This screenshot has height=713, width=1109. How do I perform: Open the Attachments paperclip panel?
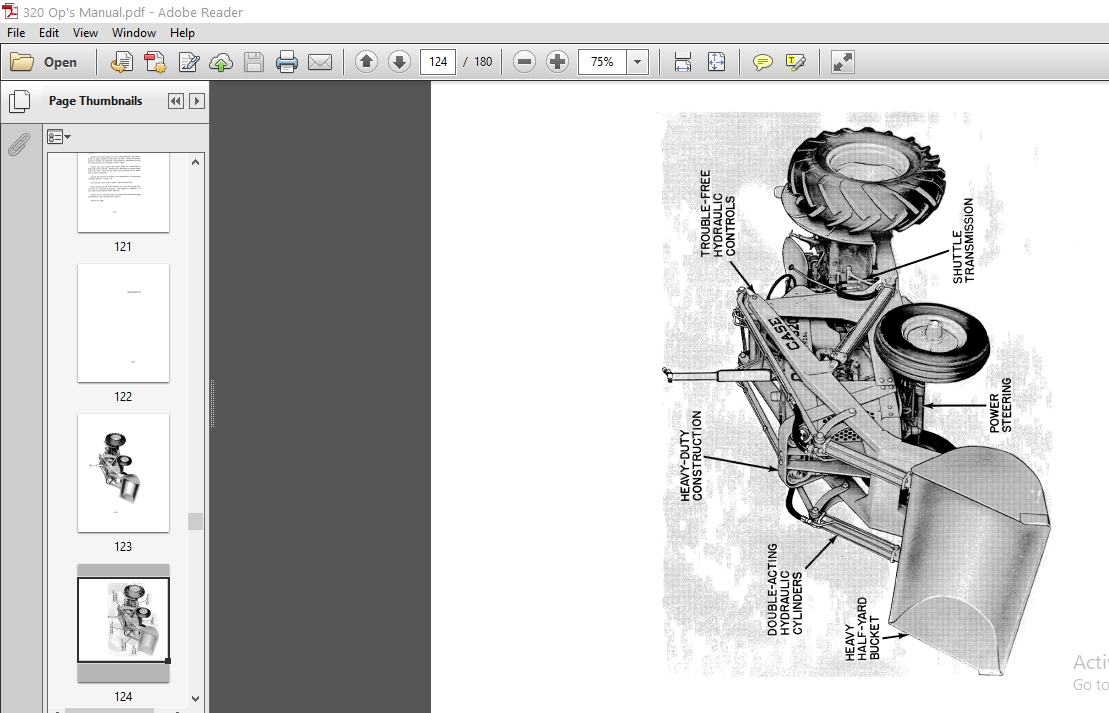(x=19, y=145)
